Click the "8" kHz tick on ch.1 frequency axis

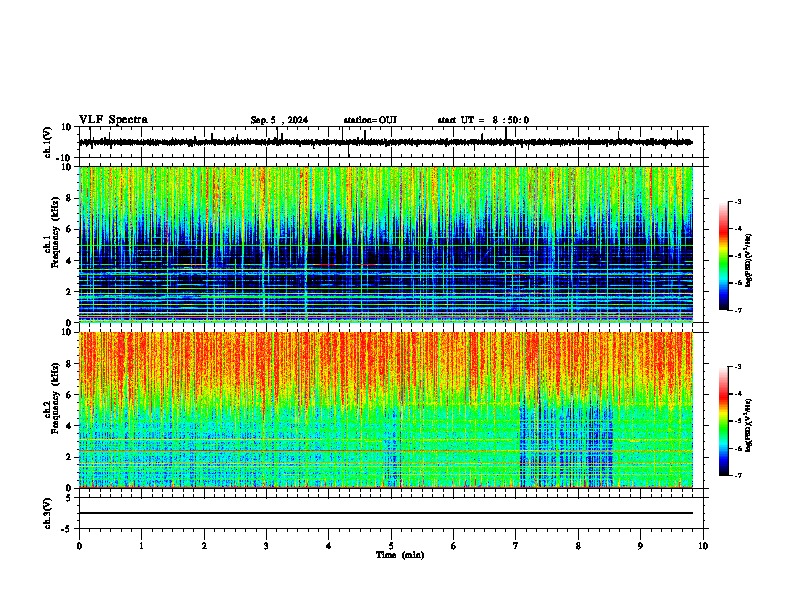click(x=70, y=198)
